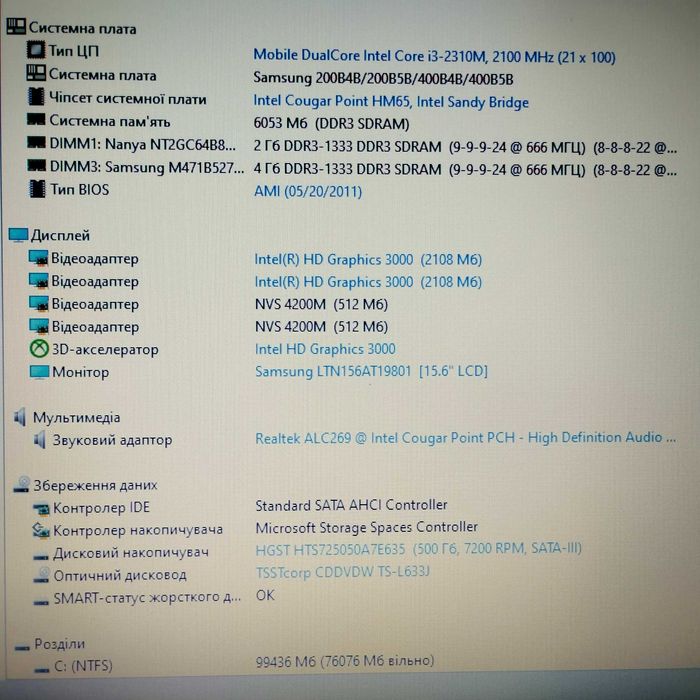Click the speaker icon beside Звуковий адаптор
This screenshot has width=700, height=700.
coord(40,440)
